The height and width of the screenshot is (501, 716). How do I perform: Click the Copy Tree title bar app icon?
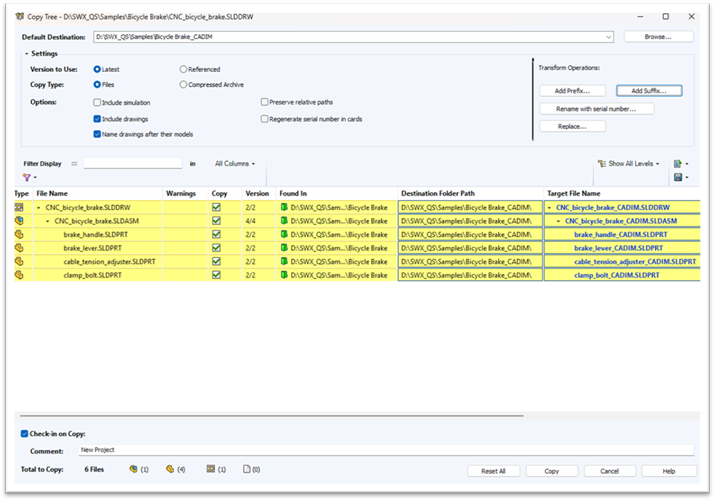[19, 16]
